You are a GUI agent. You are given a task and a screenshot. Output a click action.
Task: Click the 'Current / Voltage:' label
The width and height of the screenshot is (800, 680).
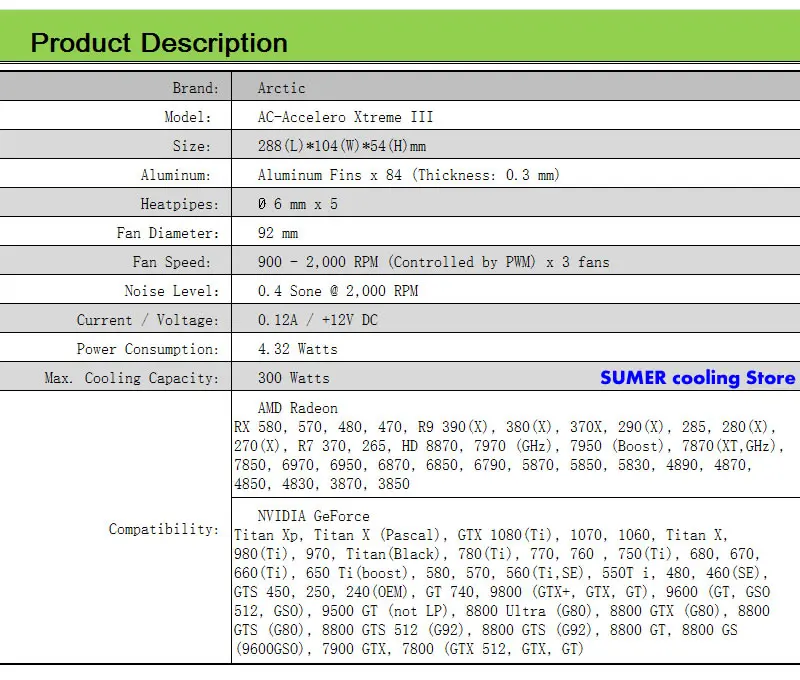[148, 320]
